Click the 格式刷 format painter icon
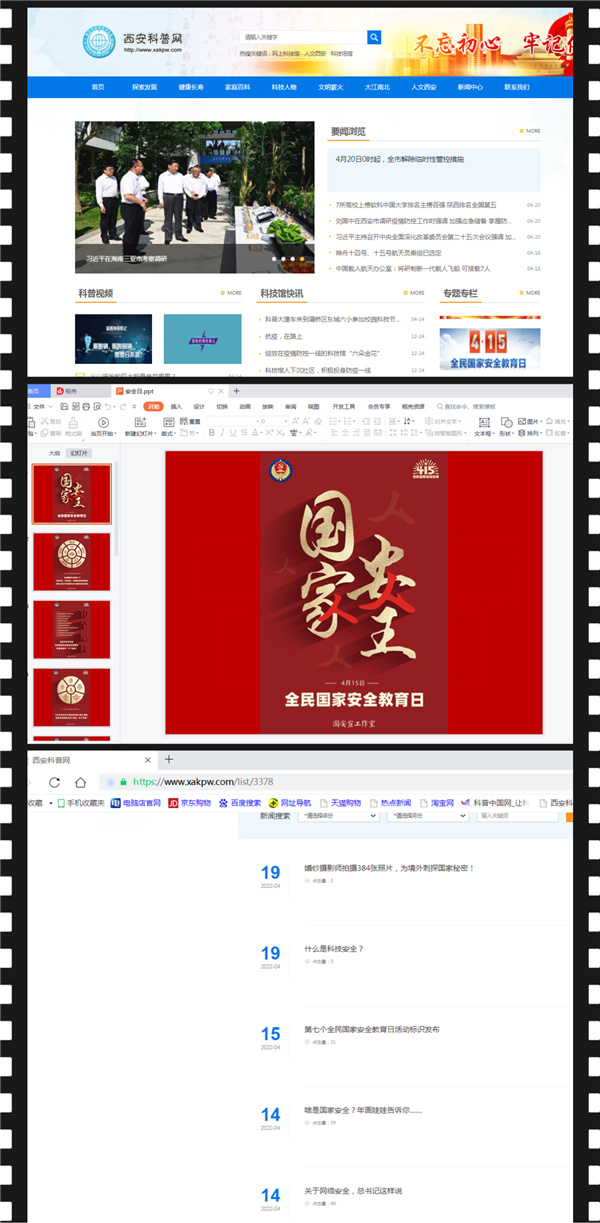 [73, 427]
